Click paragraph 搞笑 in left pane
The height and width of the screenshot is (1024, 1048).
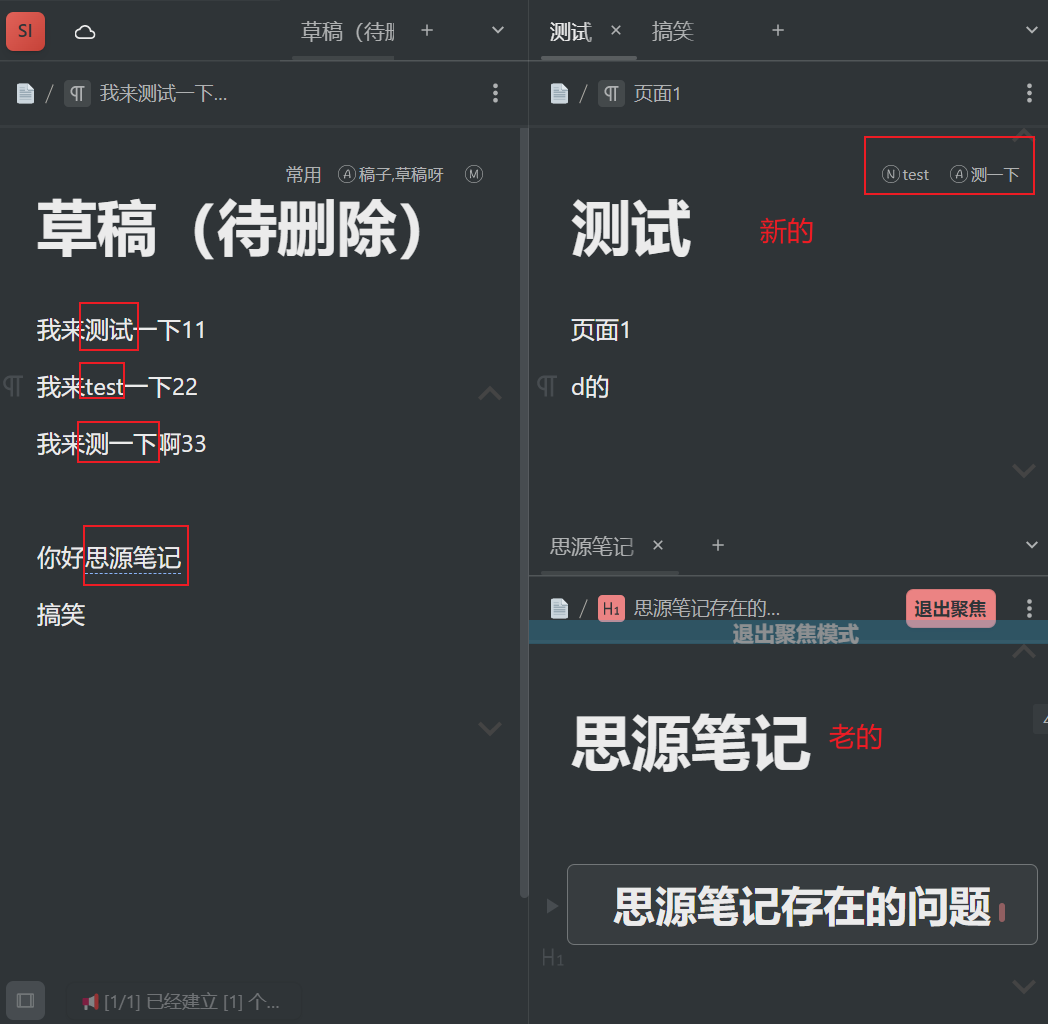pyautogui.click(x=61, y=615)
